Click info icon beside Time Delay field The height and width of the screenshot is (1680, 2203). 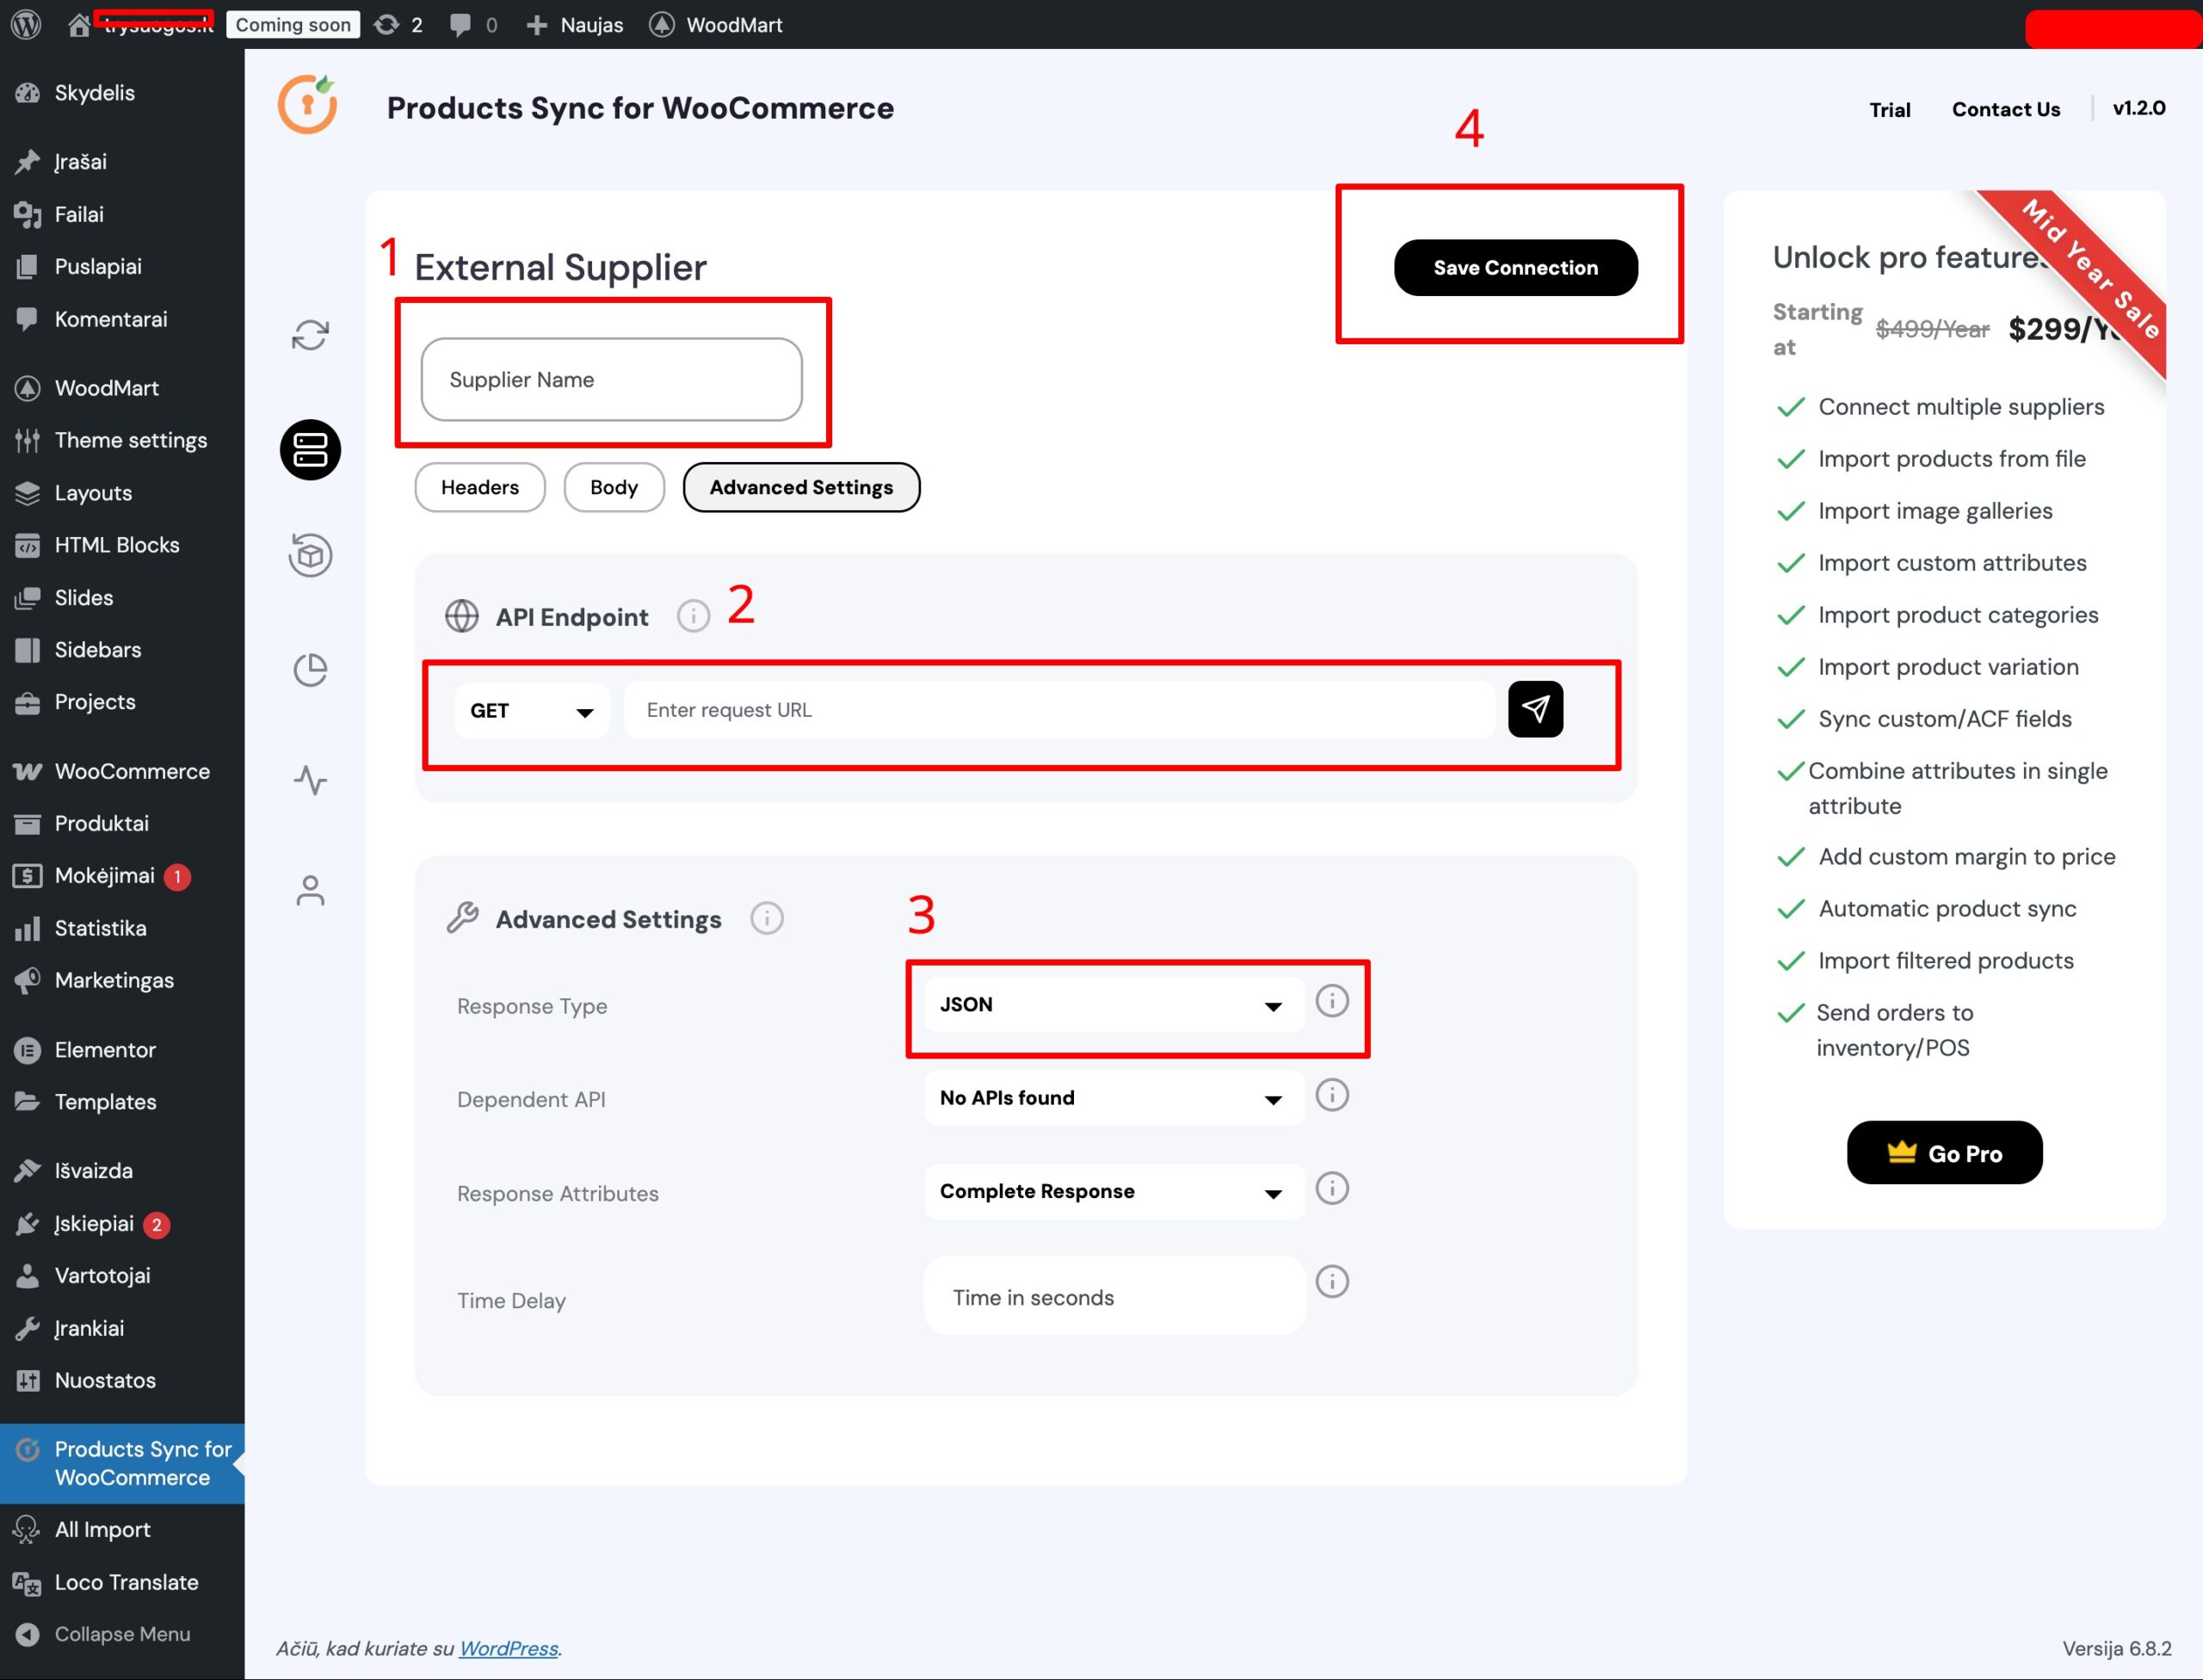tap(1331, 1281)
